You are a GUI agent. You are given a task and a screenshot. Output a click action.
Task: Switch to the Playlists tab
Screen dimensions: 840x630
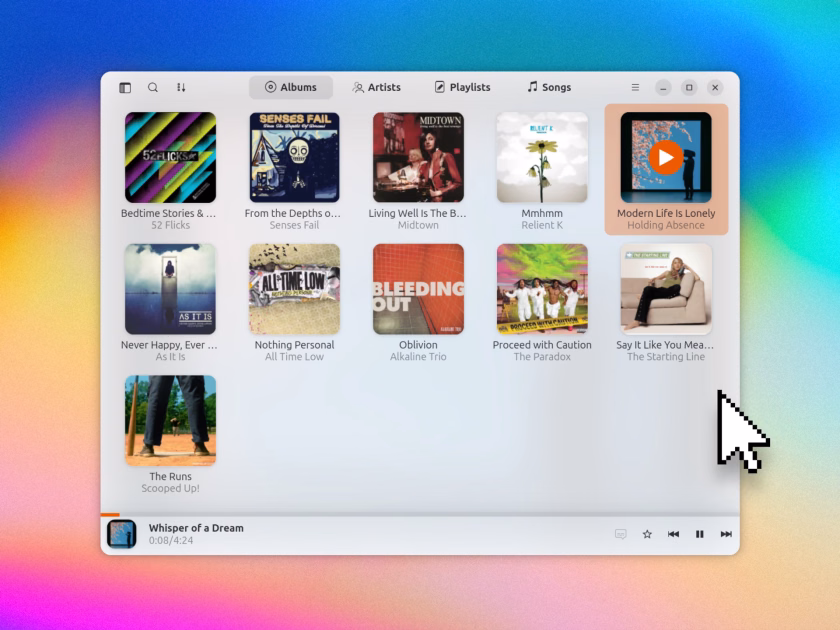point(462,87)
